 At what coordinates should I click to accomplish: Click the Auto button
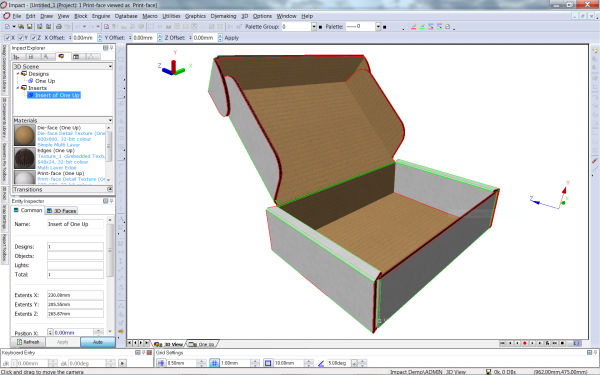98,342
